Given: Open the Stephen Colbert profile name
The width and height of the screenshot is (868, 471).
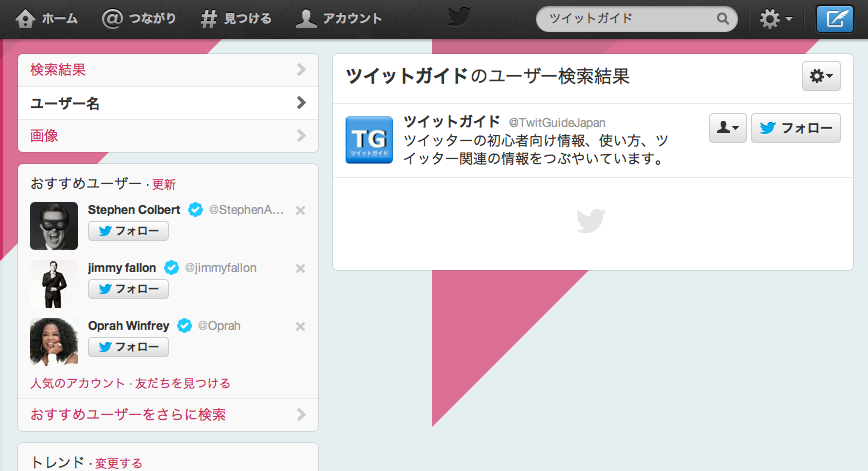Looking at the screenshot, I should (x=134, y=210).
